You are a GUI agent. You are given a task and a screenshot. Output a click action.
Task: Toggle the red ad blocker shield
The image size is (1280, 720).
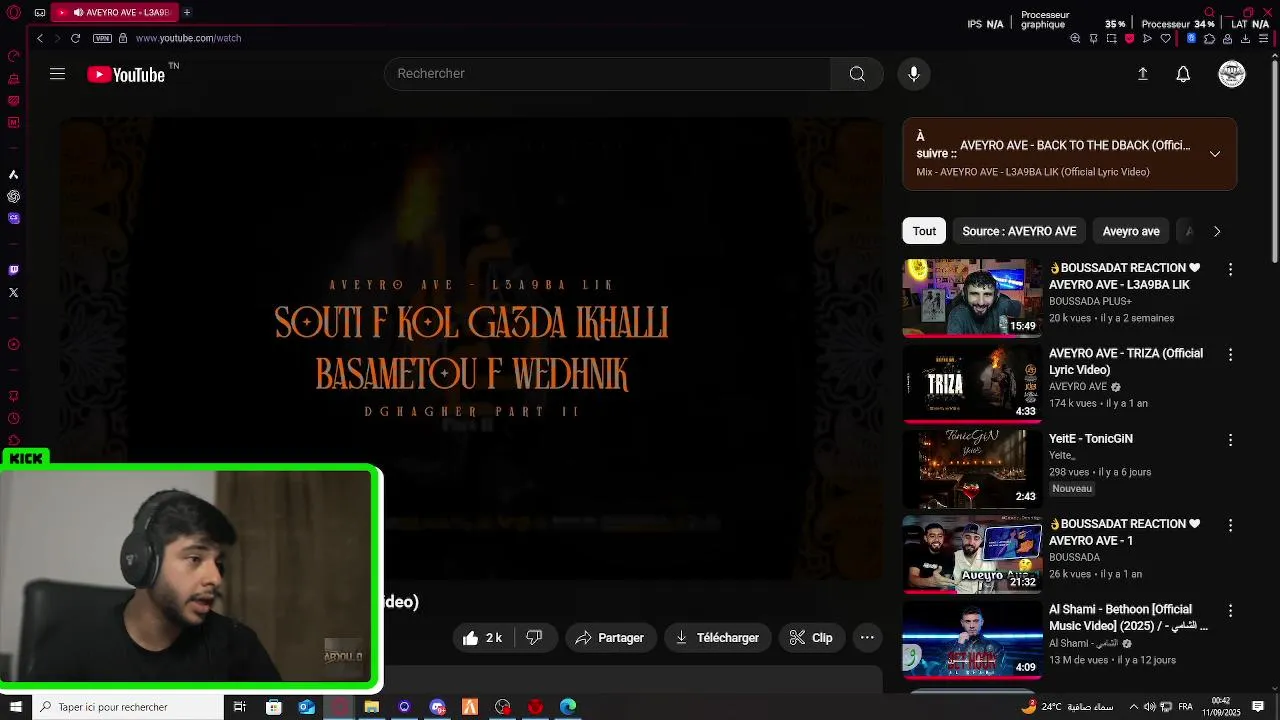(1129, 39)
